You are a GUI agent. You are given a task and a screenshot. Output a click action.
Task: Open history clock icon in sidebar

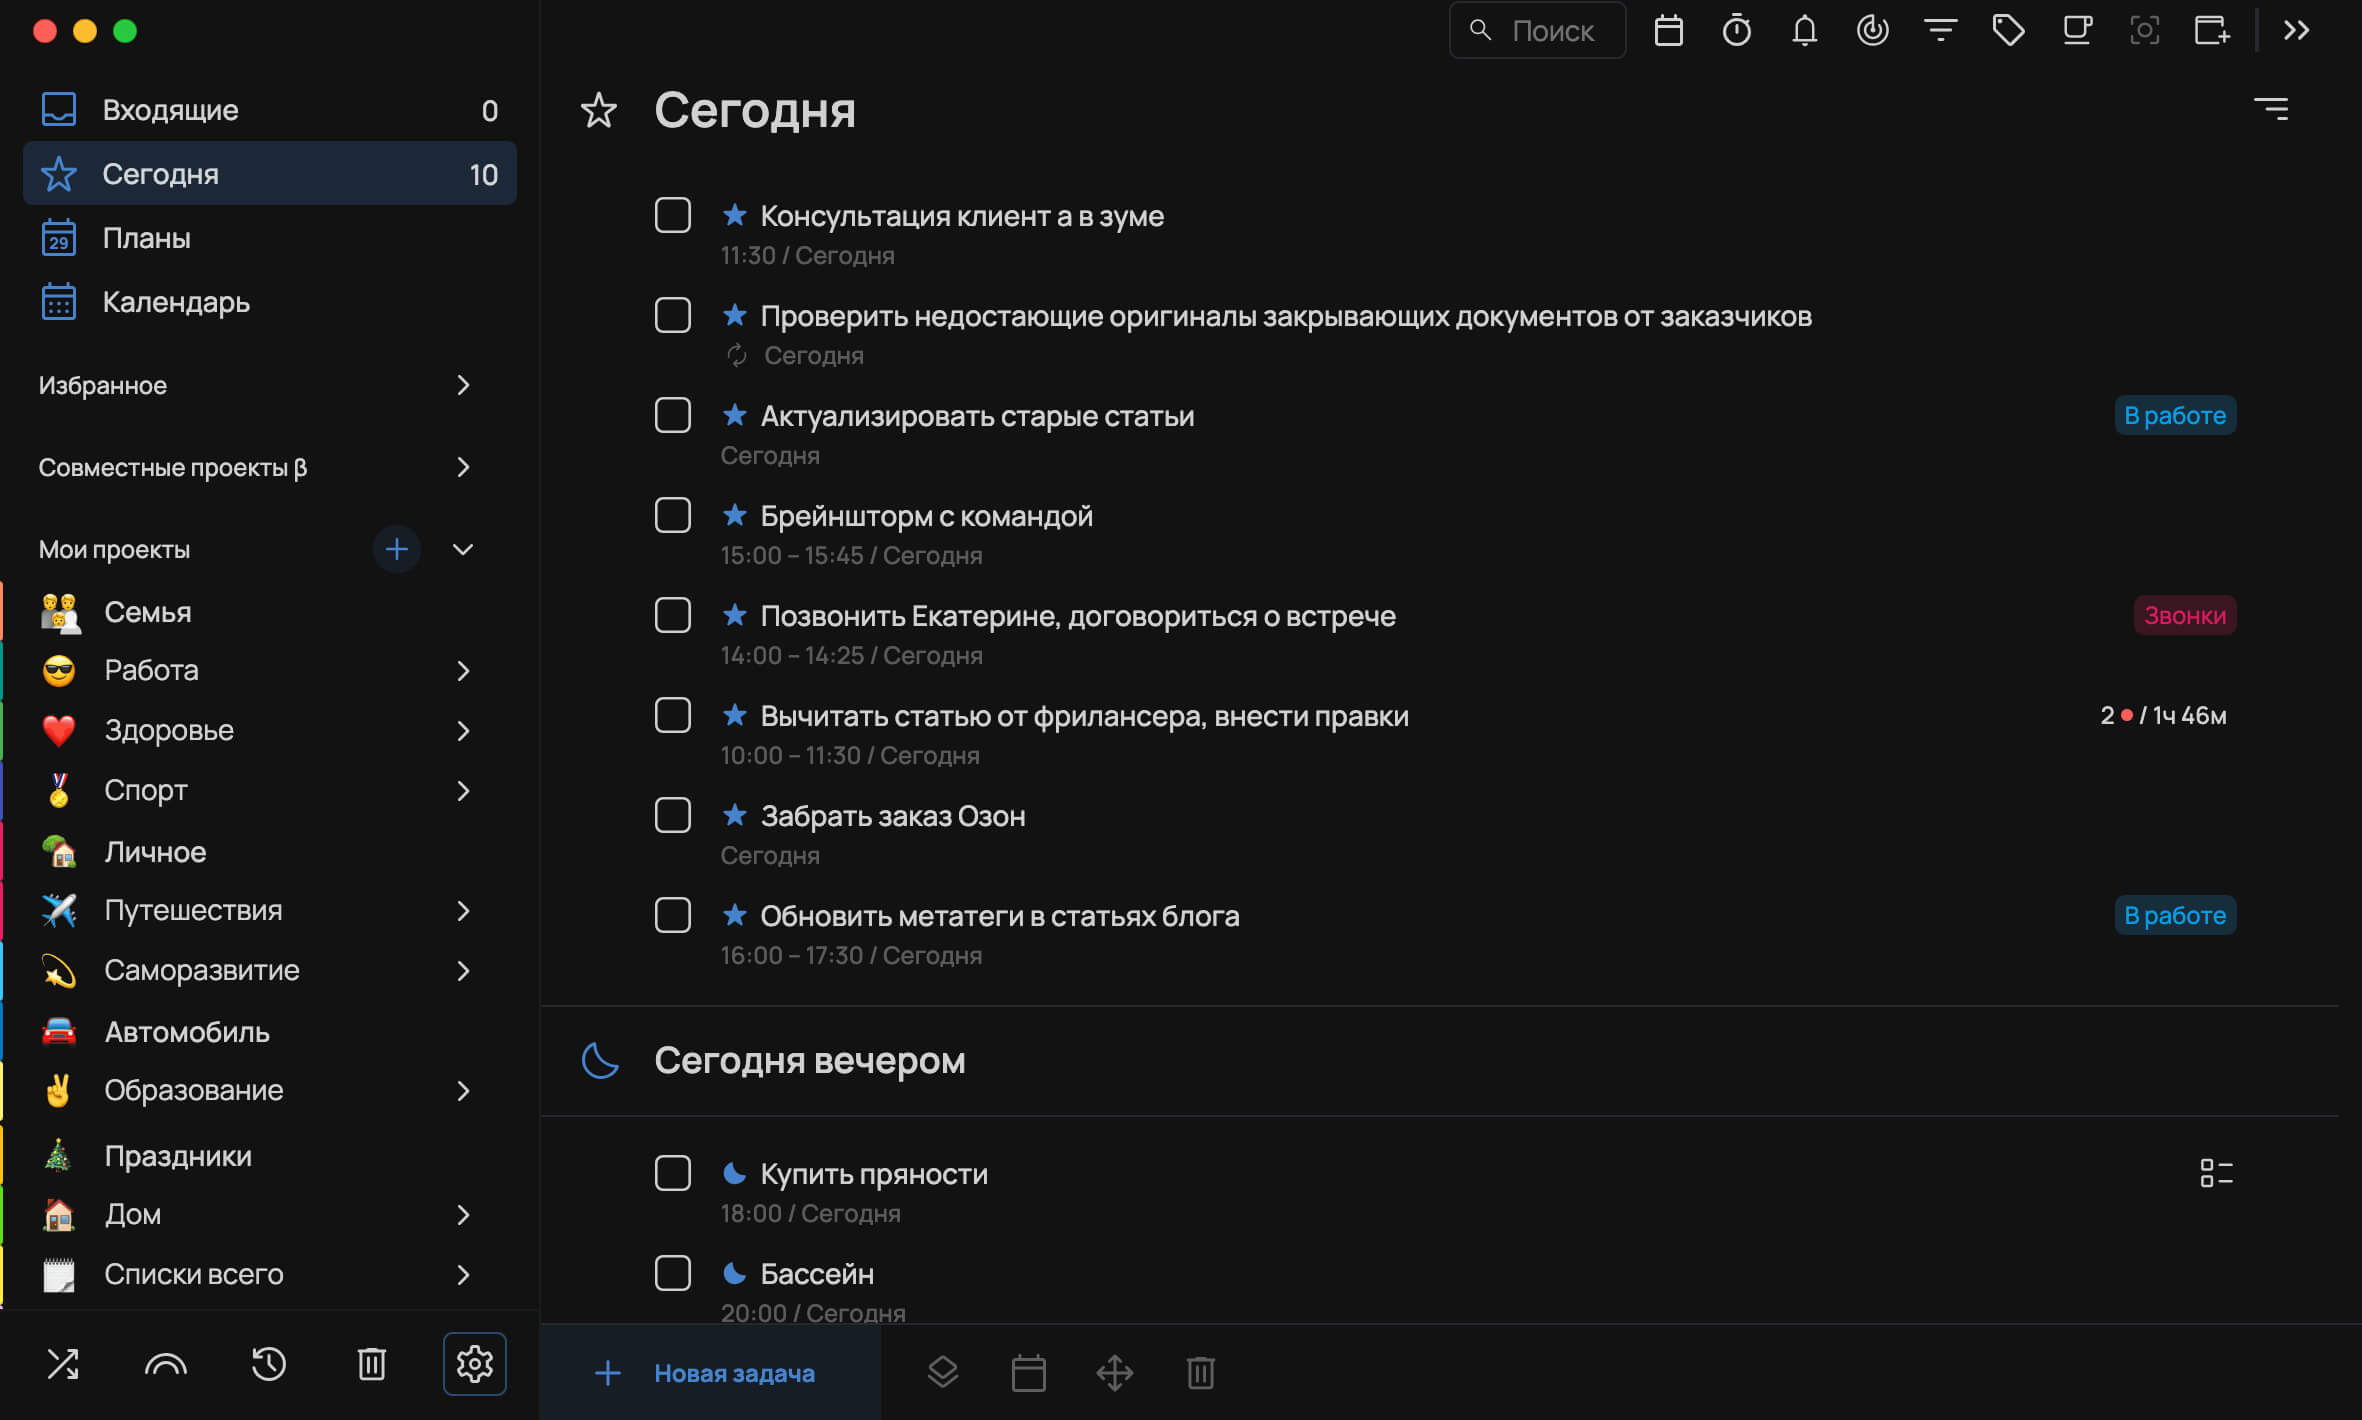coord(268,1364)
